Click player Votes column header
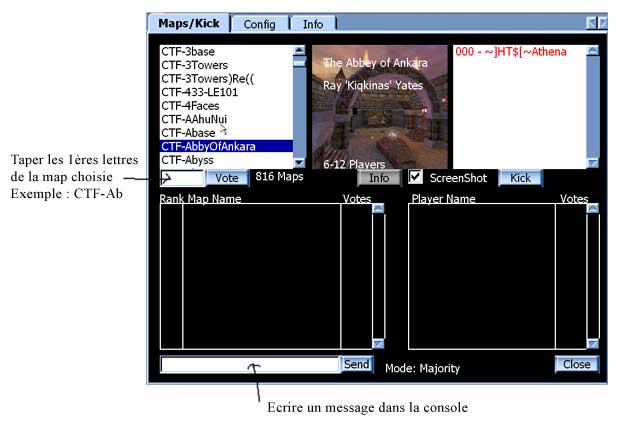Screen dimensions: 624x439 pyautogui.click(x=574, y=199)
